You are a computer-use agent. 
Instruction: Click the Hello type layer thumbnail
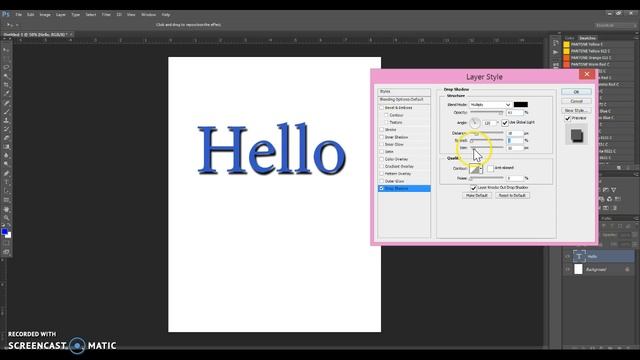point(579,256)
